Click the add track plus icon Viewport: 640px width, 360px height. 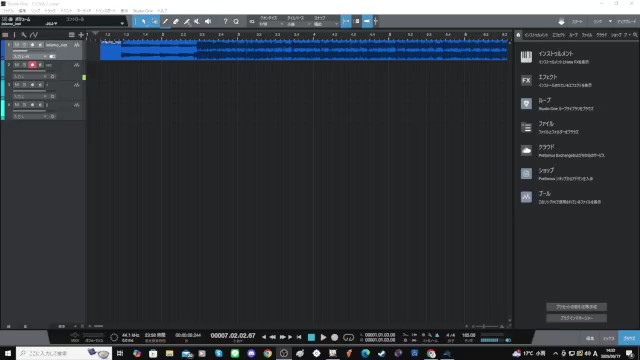(x=81, y=35)
